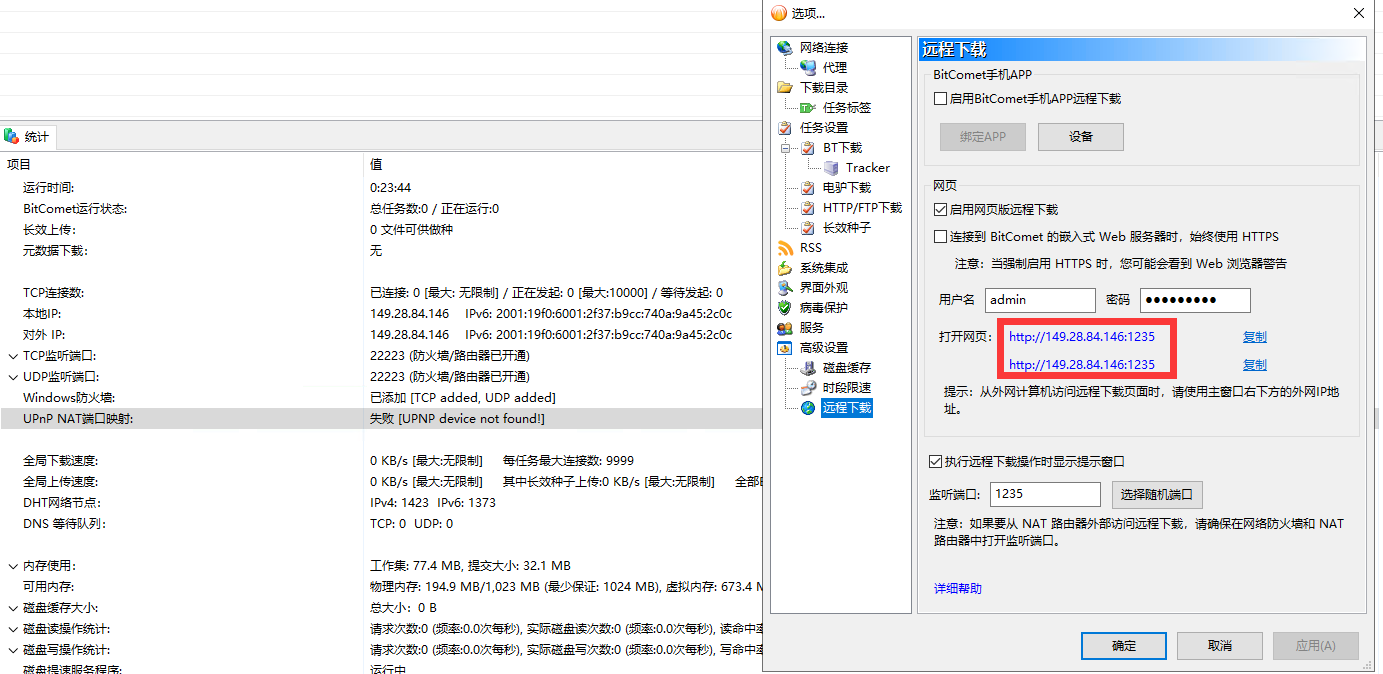Screen dimensions: 1383x674
Task: Open the 系统集成 icon entry
Action: [x=784, y=268]
